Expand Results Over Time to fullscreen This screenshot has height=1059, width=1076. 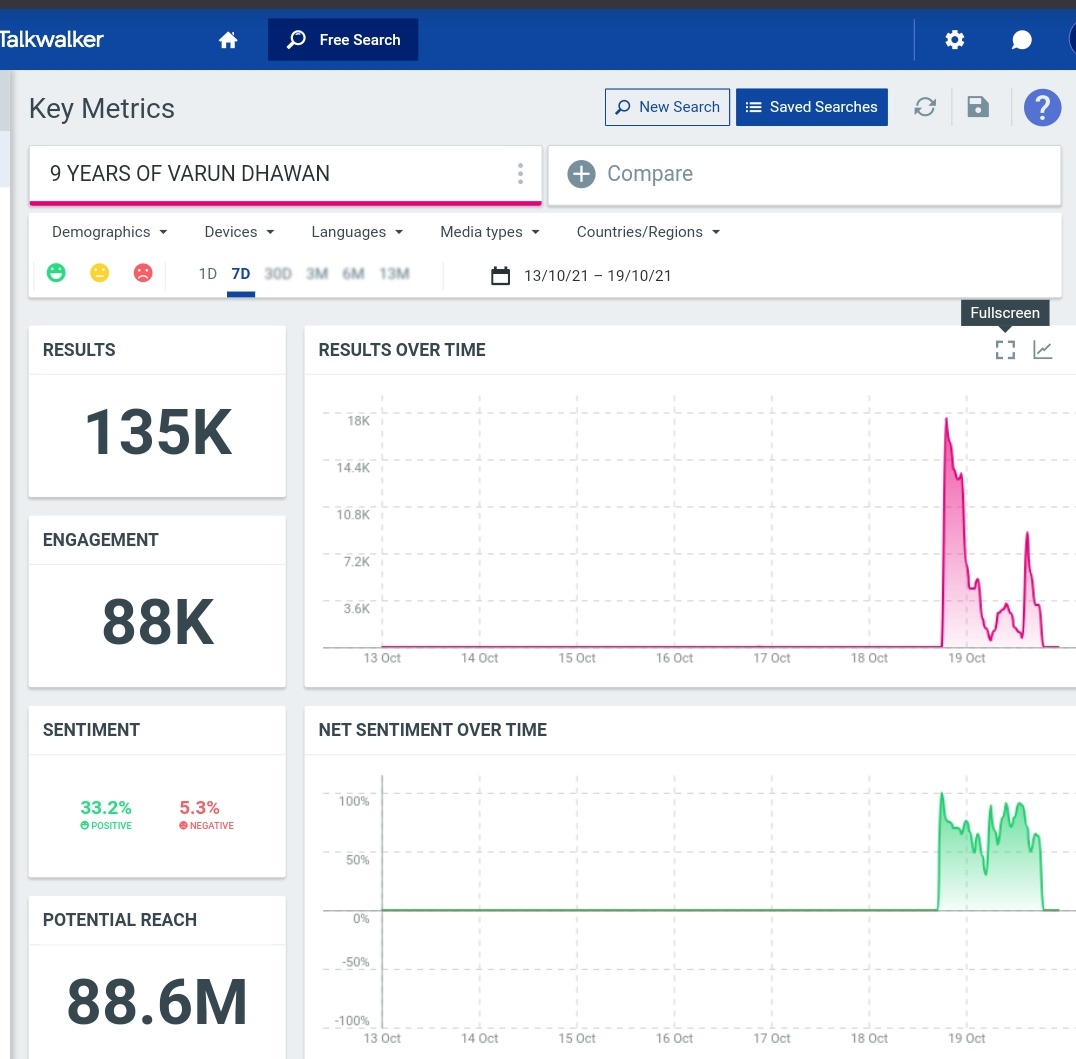pyautogui.click(x=1005, y=350)
